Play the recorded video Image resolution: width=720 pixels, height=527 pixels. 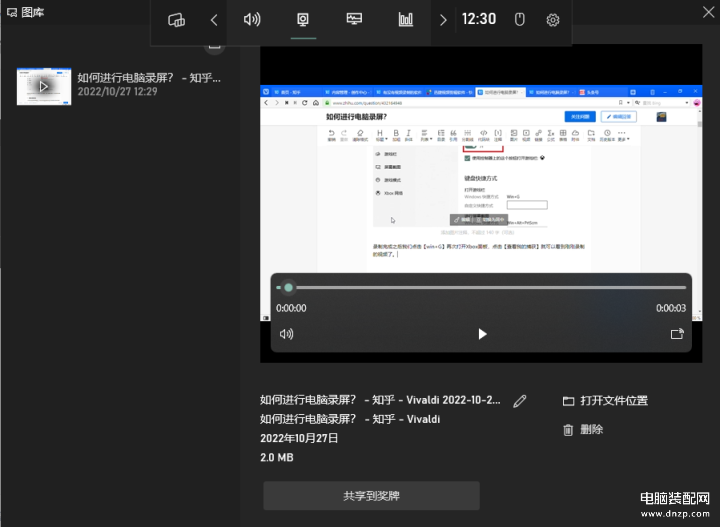(x=482, y=334)
